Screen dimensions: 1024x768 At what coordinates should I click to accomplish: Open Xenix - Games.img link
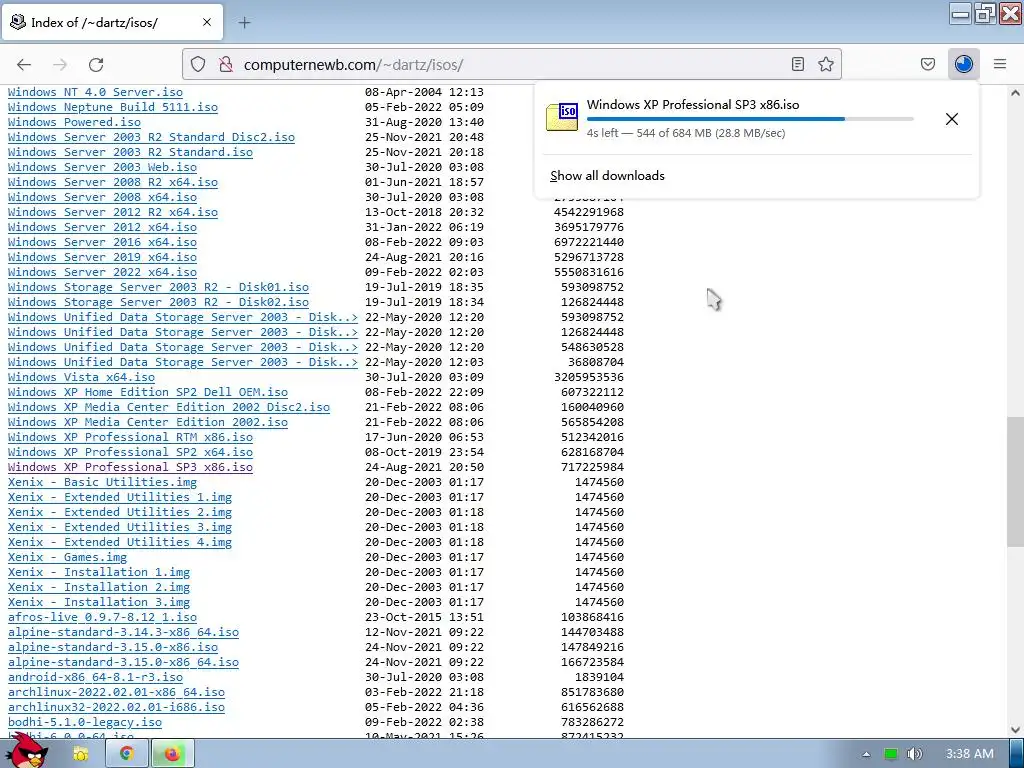tap(67, 558)
